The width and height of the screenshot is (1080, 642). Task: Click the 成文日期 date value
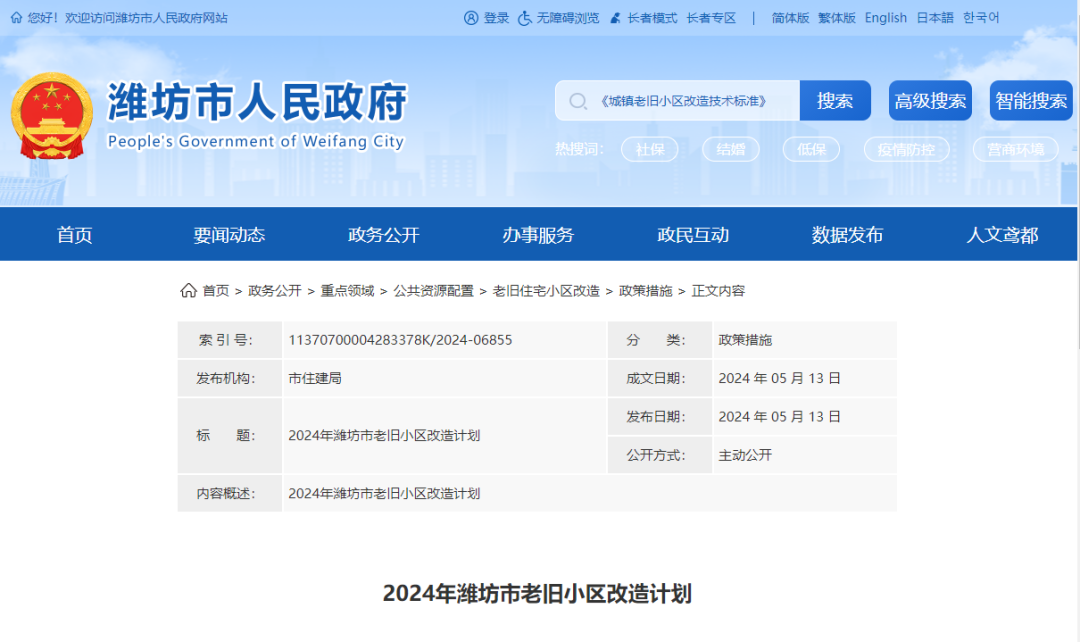click(x=780, y=378)
